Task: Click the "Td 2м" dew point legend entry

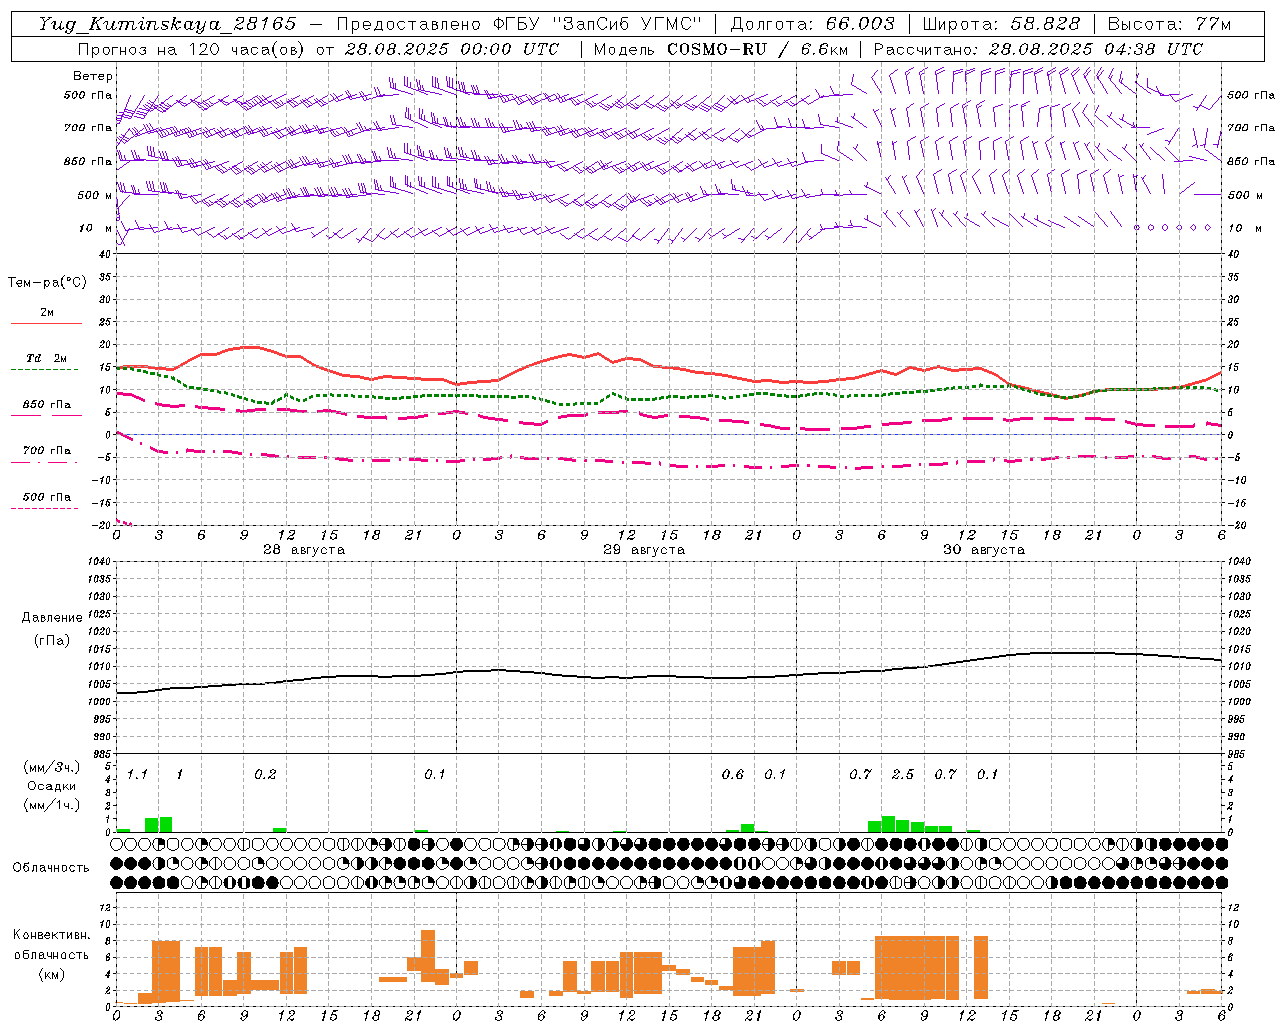Action: pos(47,357)
